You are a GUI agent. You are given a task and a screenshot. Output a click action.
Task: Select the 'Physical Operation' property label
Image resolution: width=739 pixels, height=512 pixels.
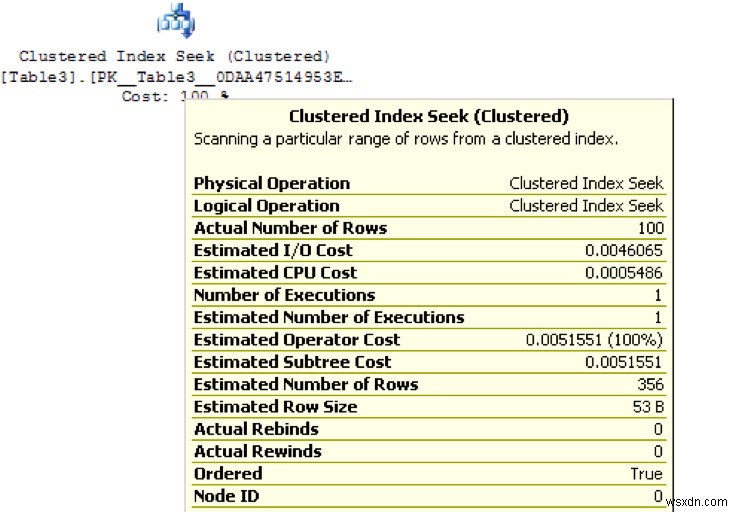[272, 183]
